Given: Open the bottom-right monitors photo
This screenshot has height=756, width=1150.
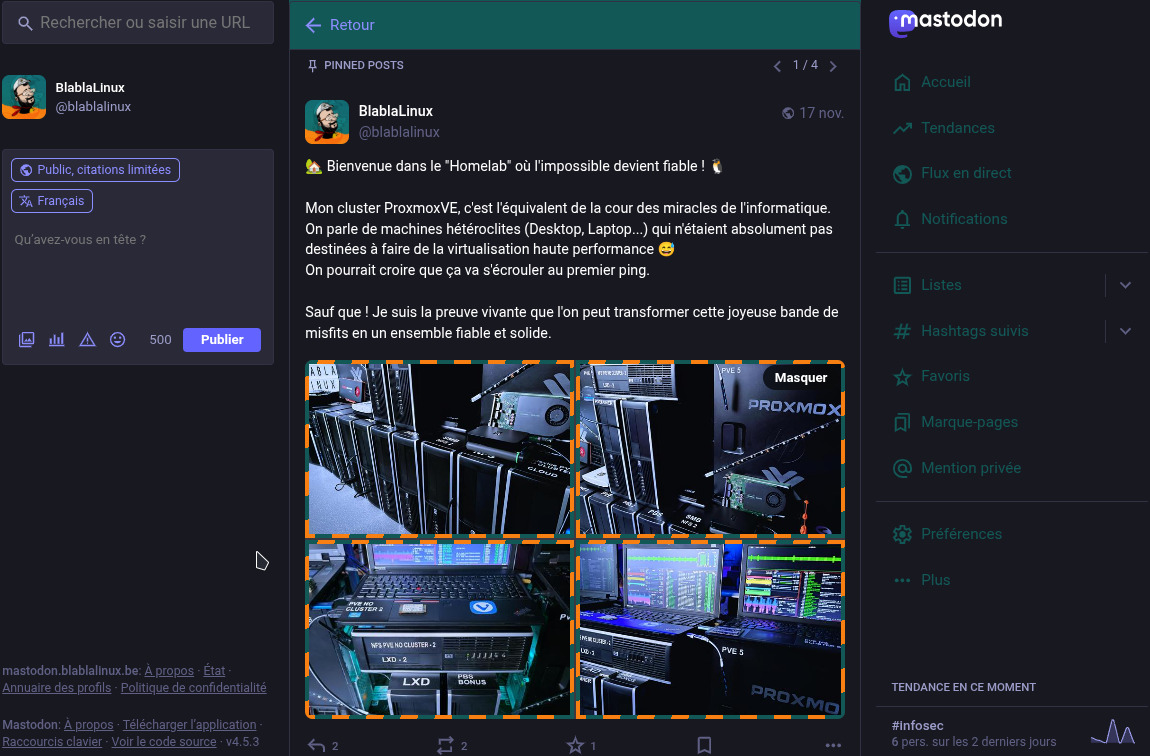Looking at the screenshot, I should [711, 629].
